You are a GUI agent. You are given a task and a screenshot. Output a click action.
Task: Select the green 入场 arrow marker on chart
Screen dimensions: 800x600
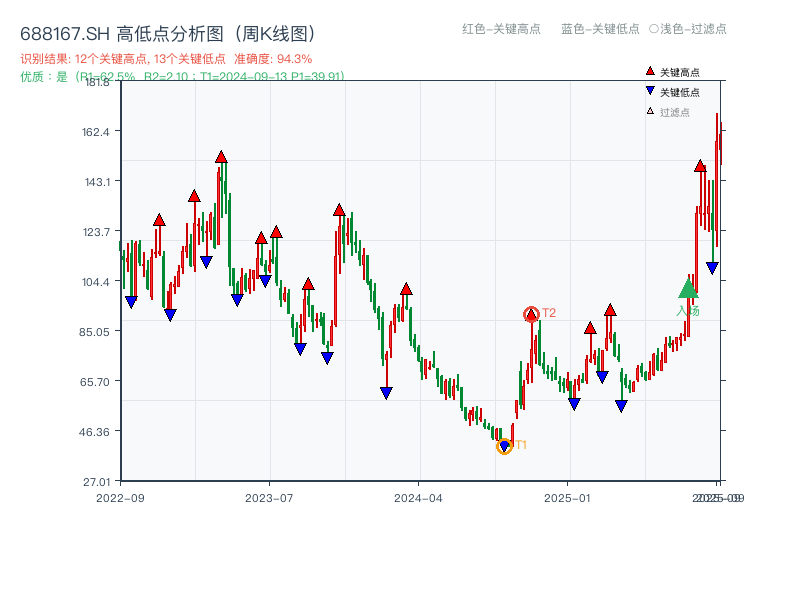pos(688,290)
